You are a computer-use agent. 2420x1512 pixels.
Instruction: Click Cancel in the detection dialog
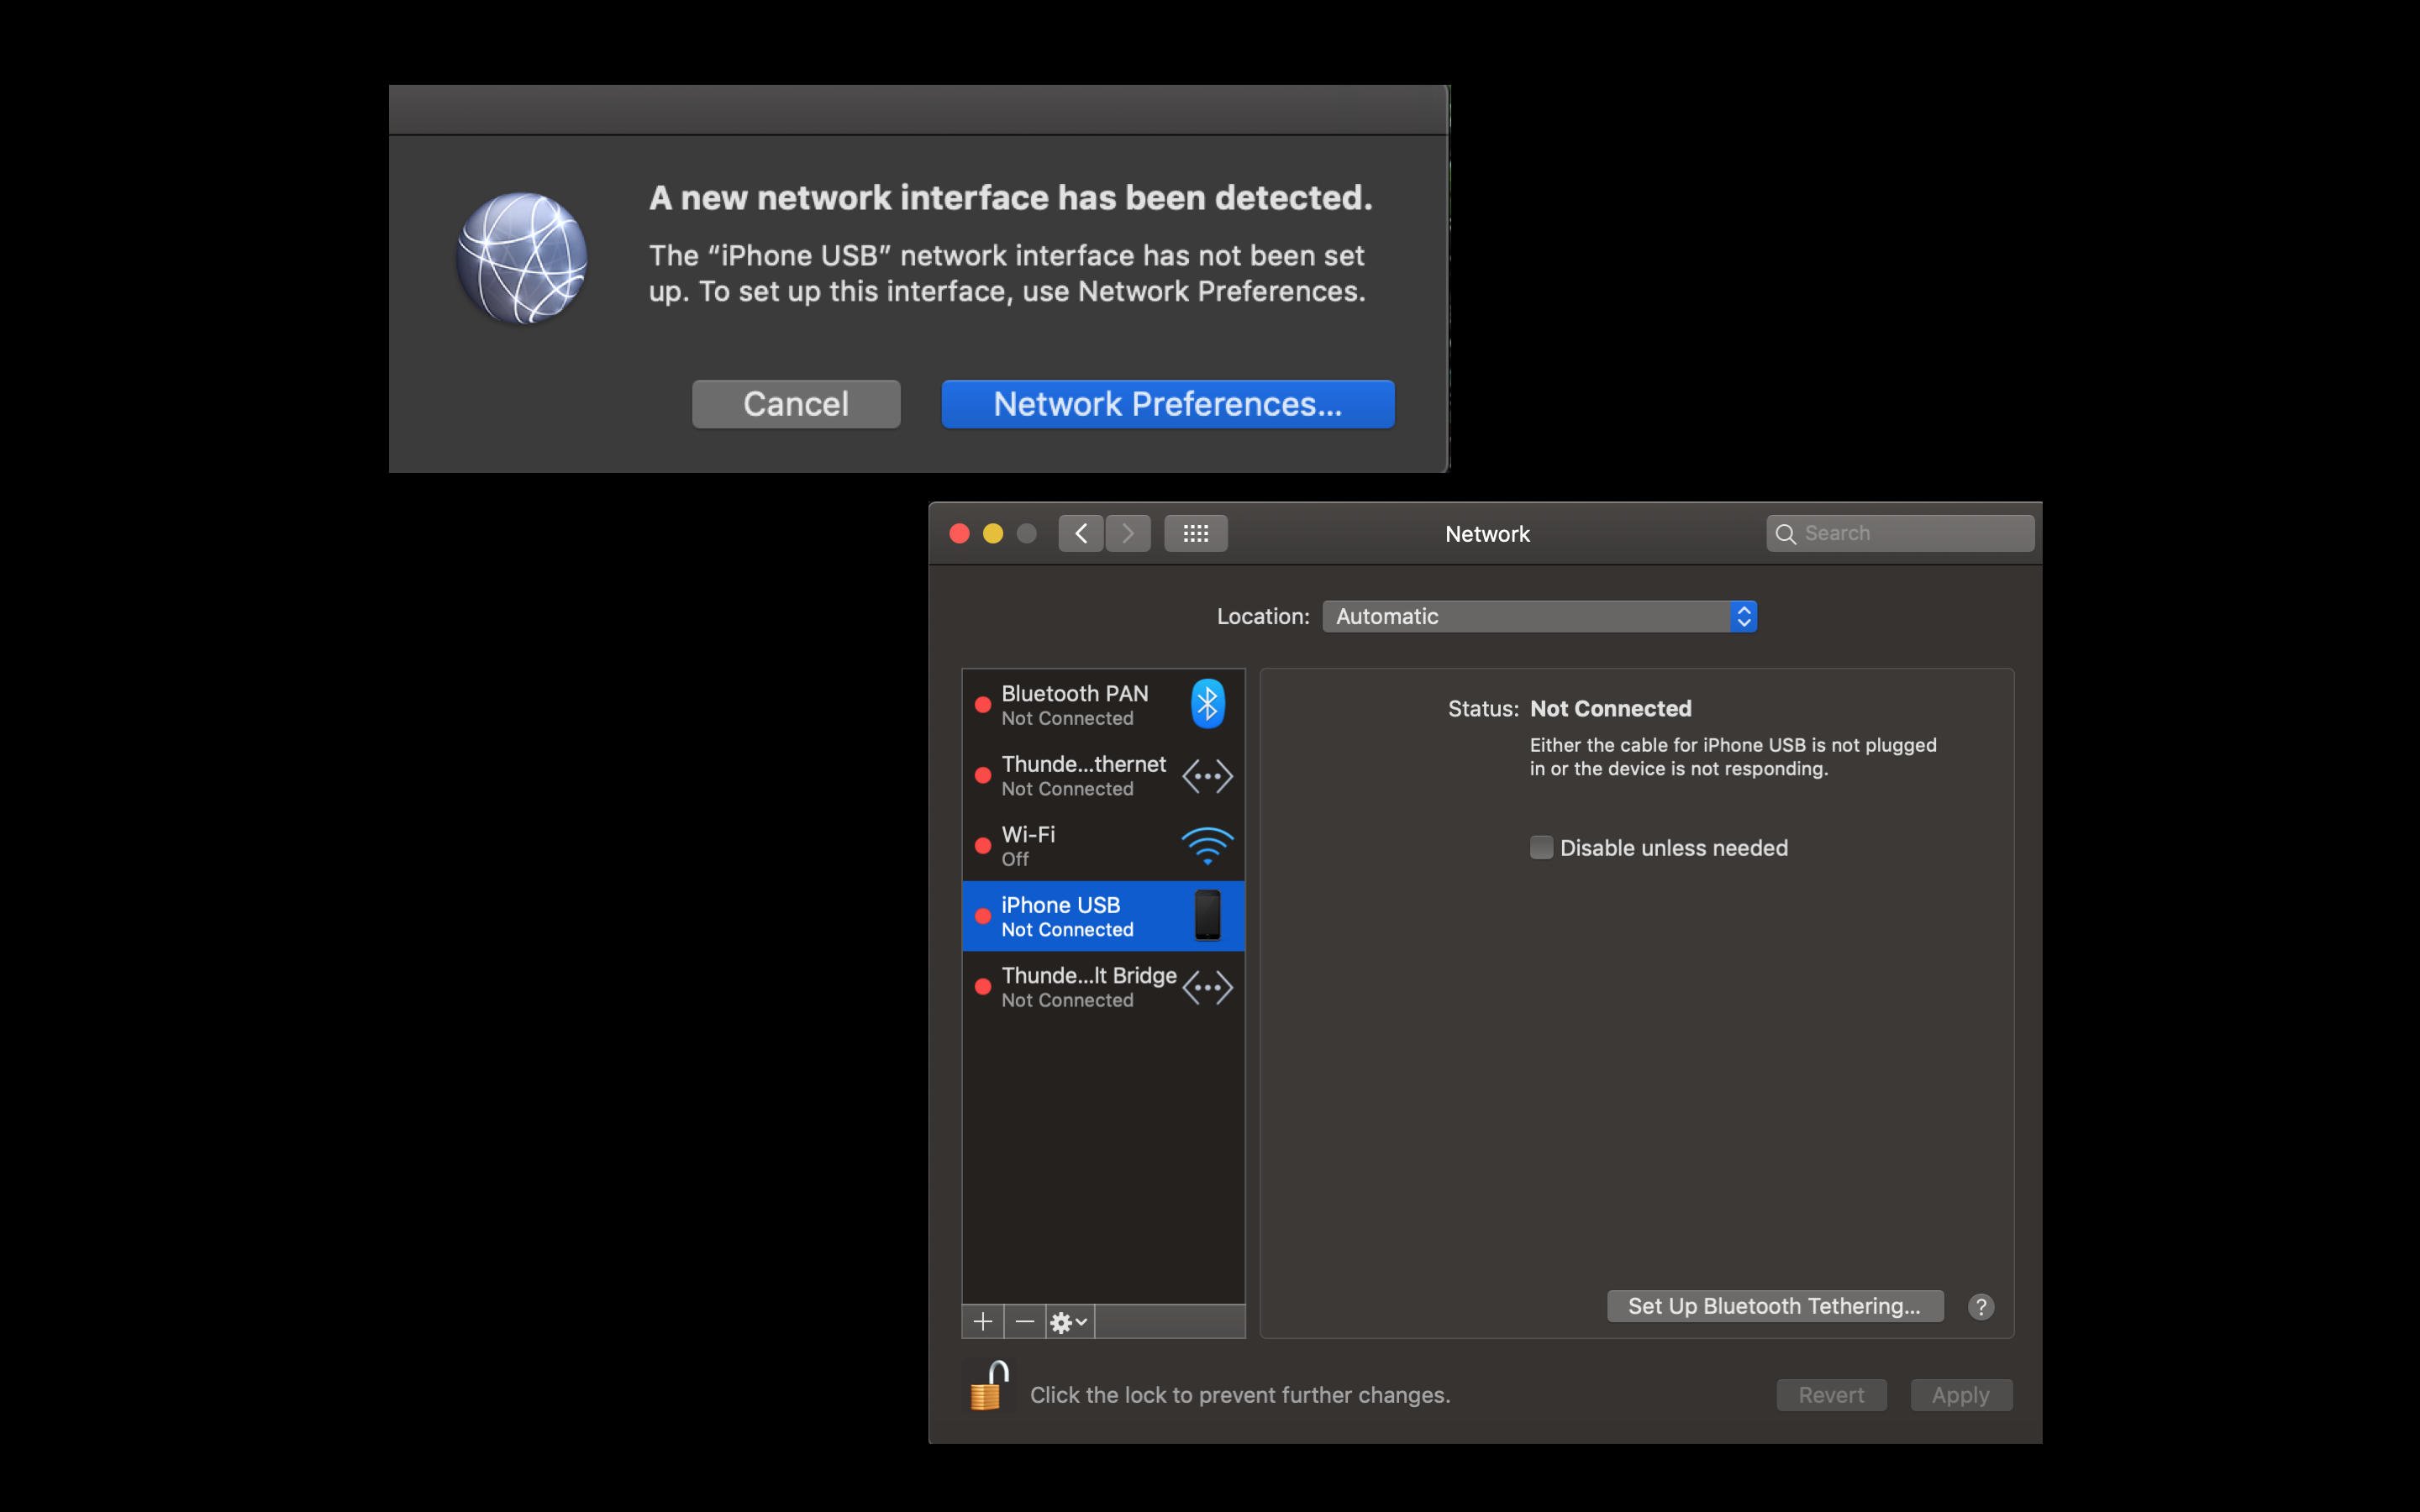tap(796, 404)
